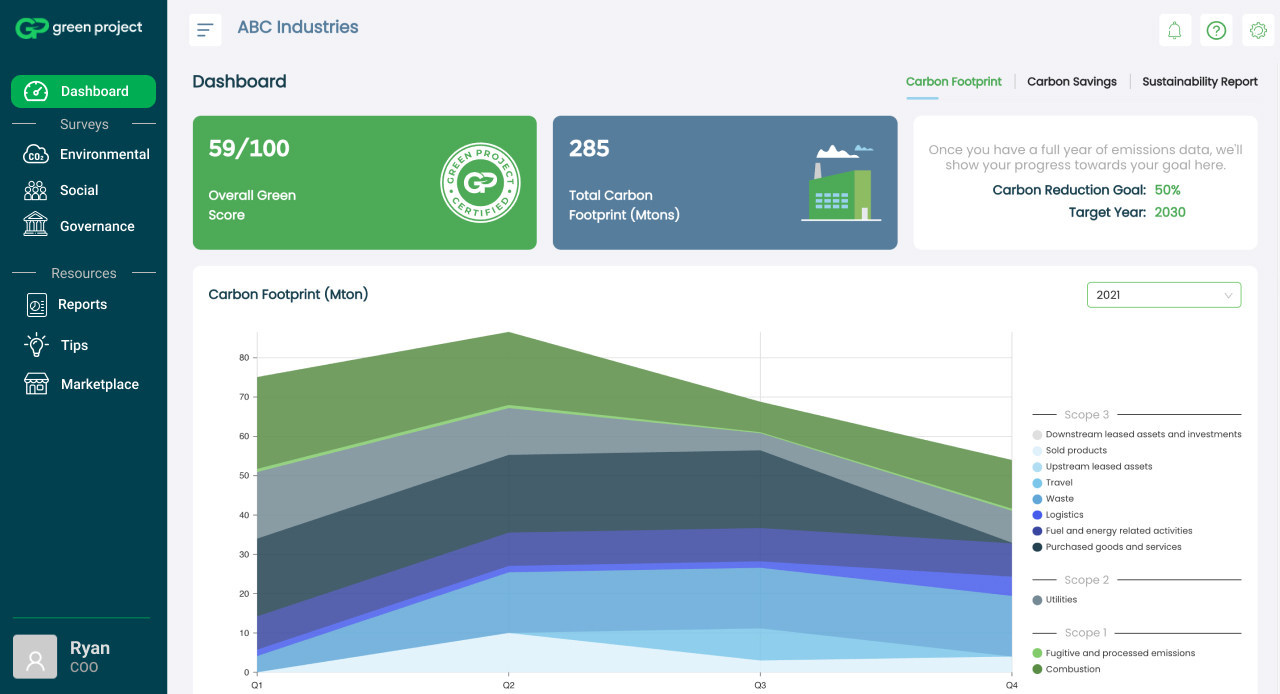Switch to the Carbon Savings tab
Image resolution: width=1280 pixels, height=694 pixels.
point(1071,82)
